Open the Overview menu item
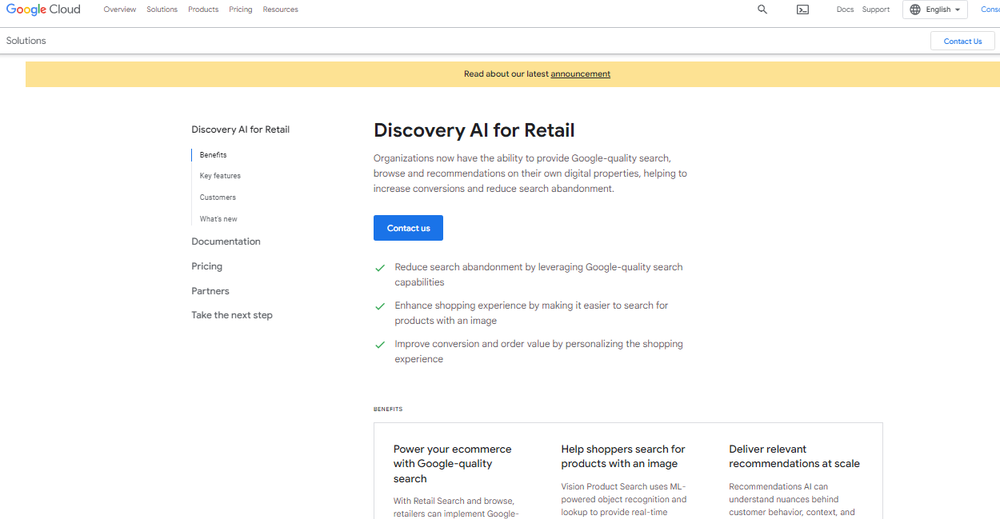Viewport: 1000px width, 519px height. click(120, 10)
